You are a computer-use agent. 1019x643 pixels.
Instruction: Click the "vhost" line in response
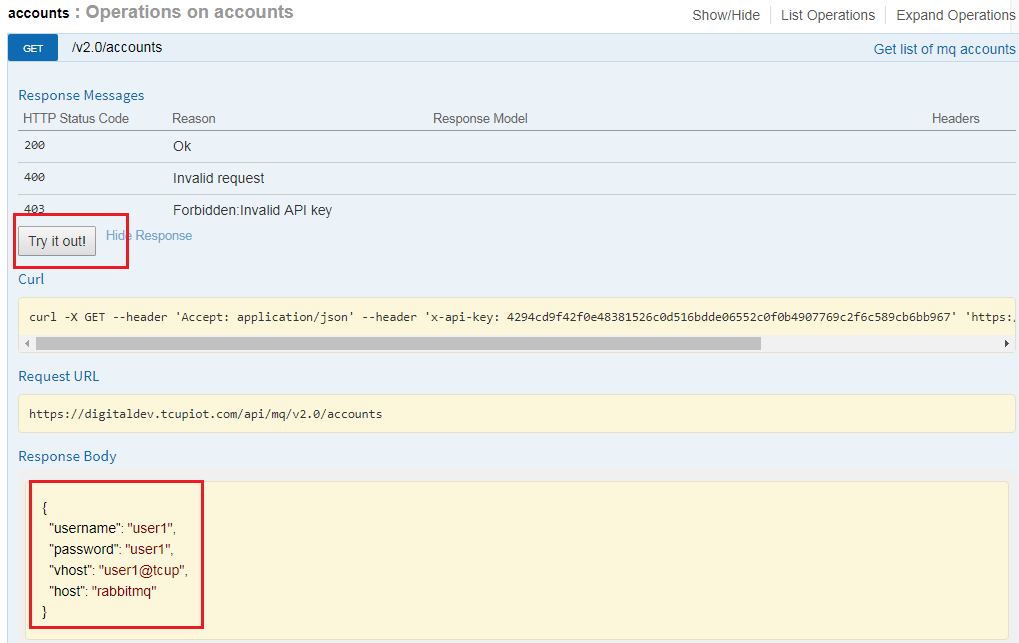pos(118,570)
